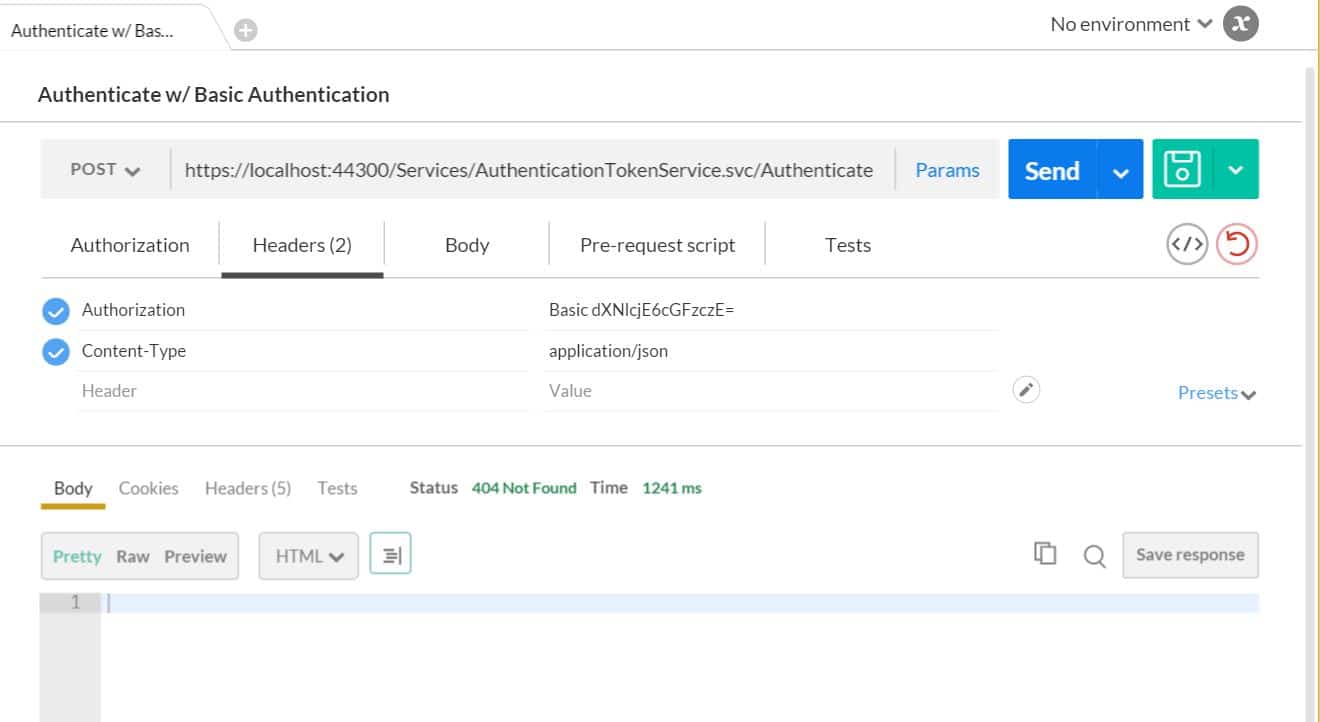
Task: Open bulk edit with the pencil icon
Action: (1026, 389)
